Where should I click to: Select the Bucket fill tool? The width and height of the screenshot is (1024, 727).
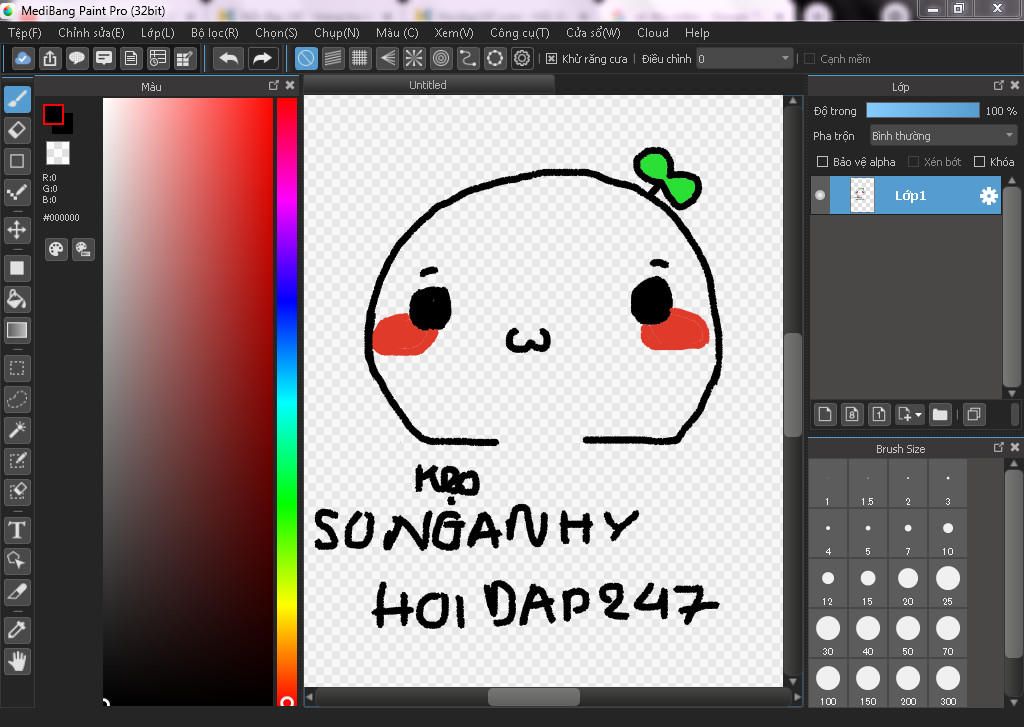pyautogui.click(x=18, y=299)
